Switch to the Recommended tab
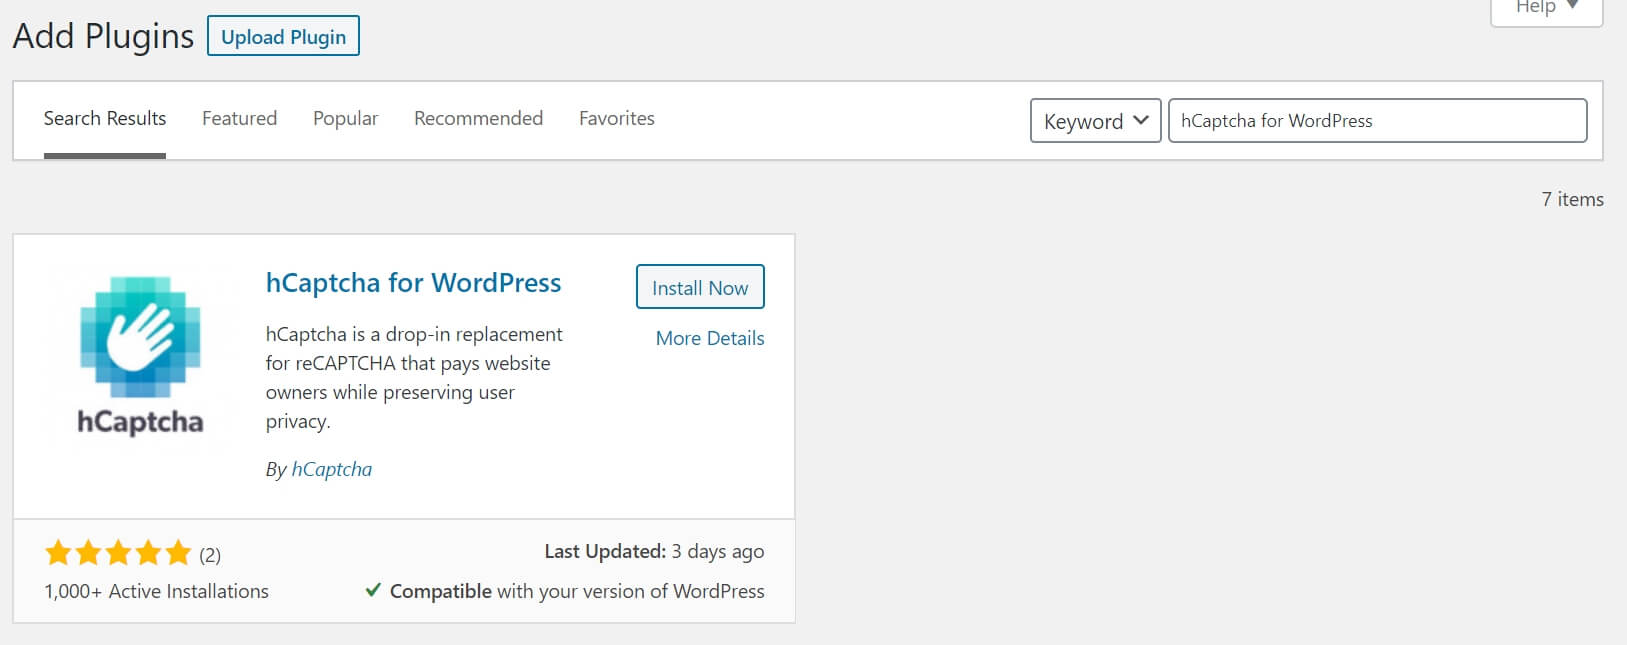The height and width of the screenshot is (645, 1627). pos(477,118)
